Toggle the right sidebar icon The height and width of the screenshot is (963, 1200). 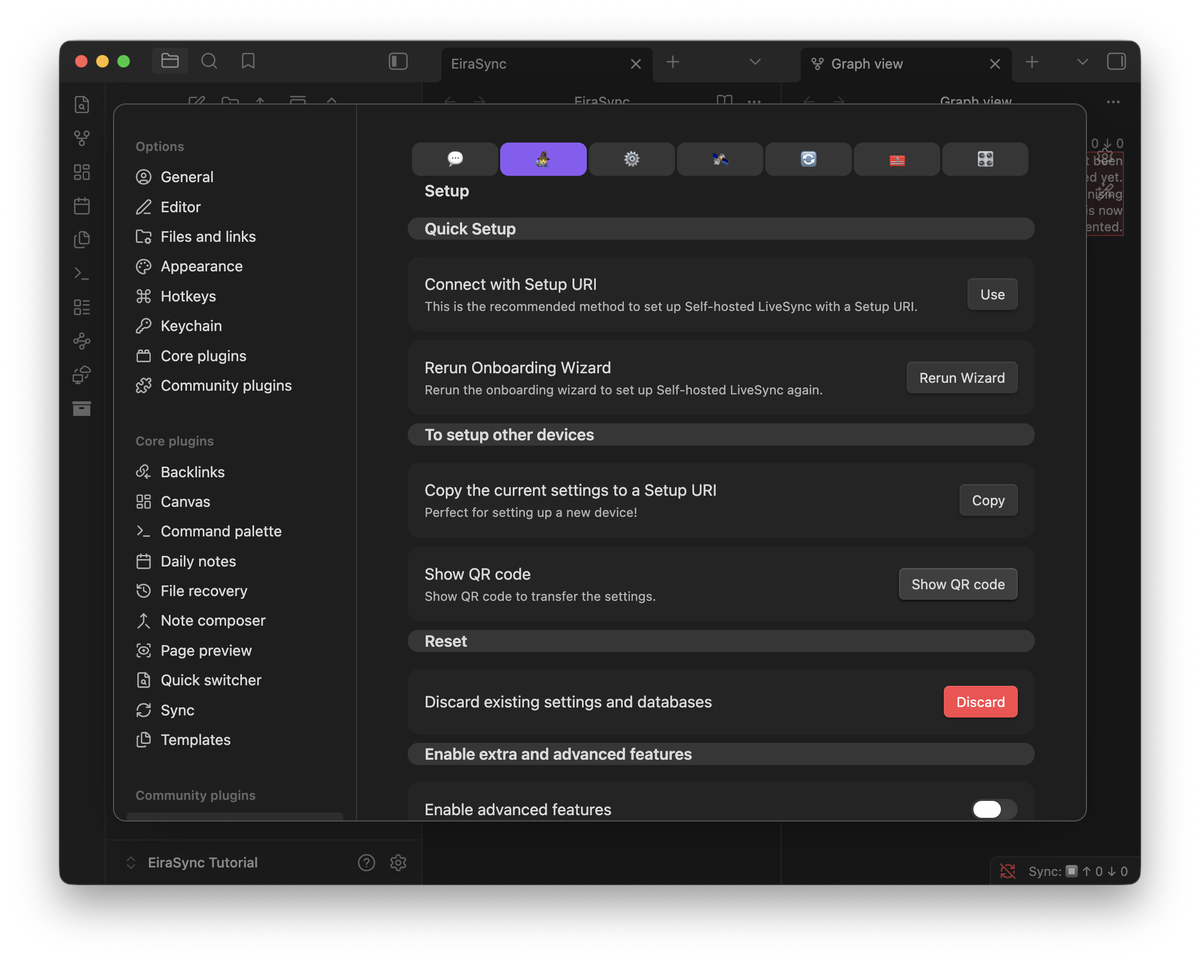tap(1116, 61)
